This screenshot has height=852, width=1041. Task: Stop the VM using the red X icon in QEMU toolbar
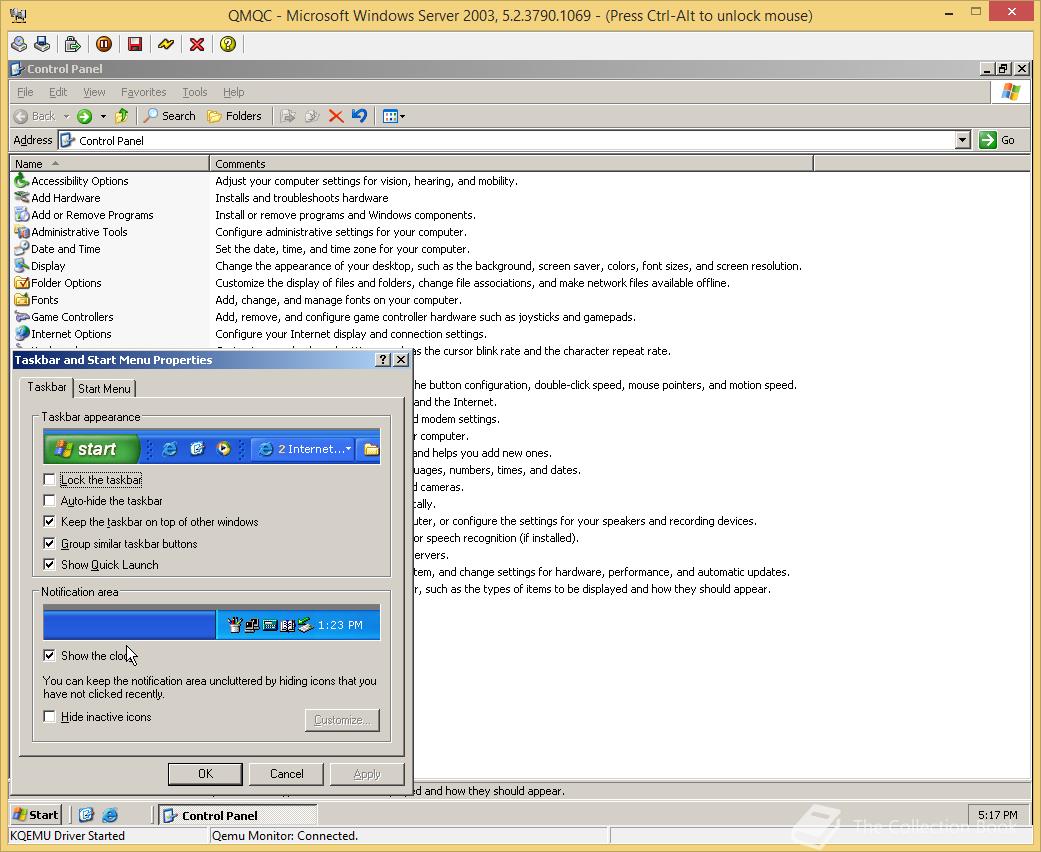197,44
